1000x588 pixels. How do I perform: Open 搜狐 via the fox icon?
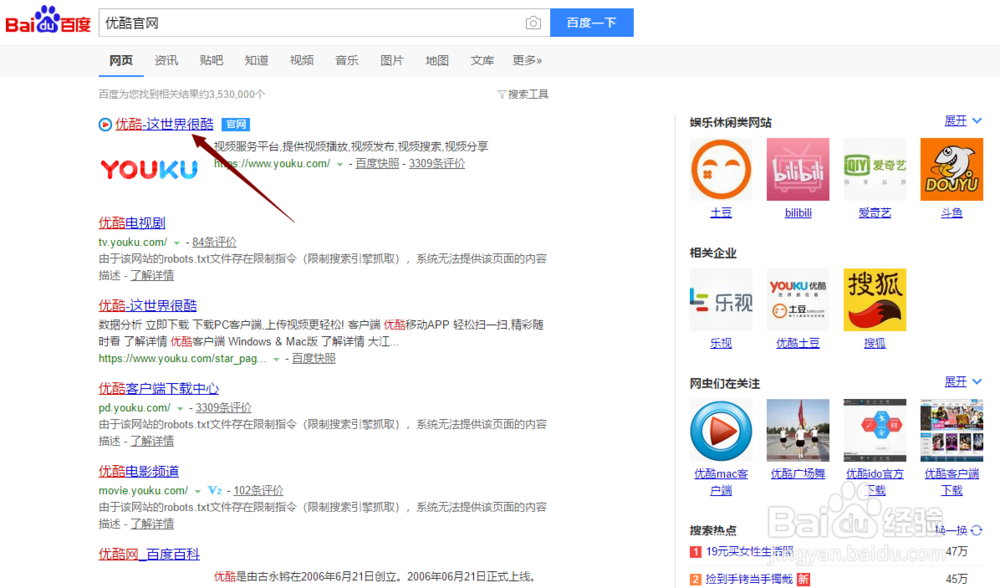[x=874, y=299]
